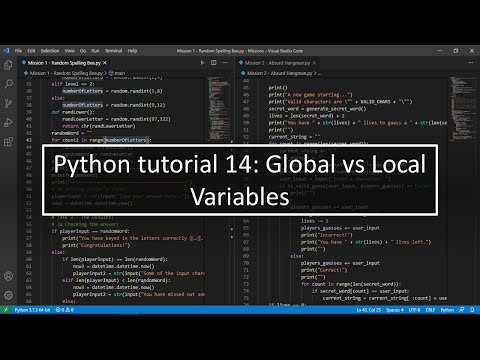Open the Explorer view in activity bar
480x360 pixels.
[x=8, y=65]
